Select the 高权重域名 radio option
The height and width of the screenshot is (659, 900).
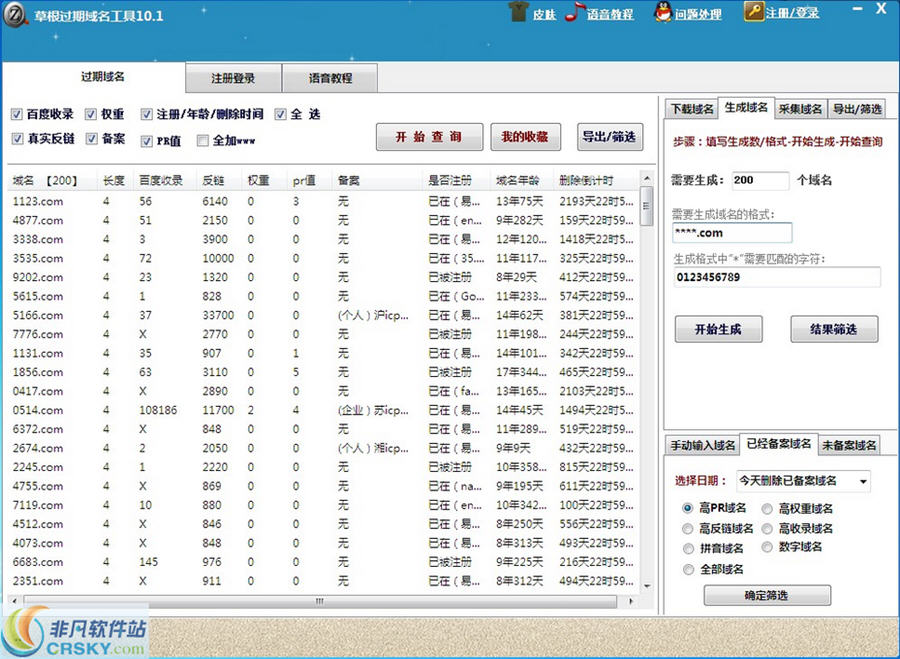(767, 509)
